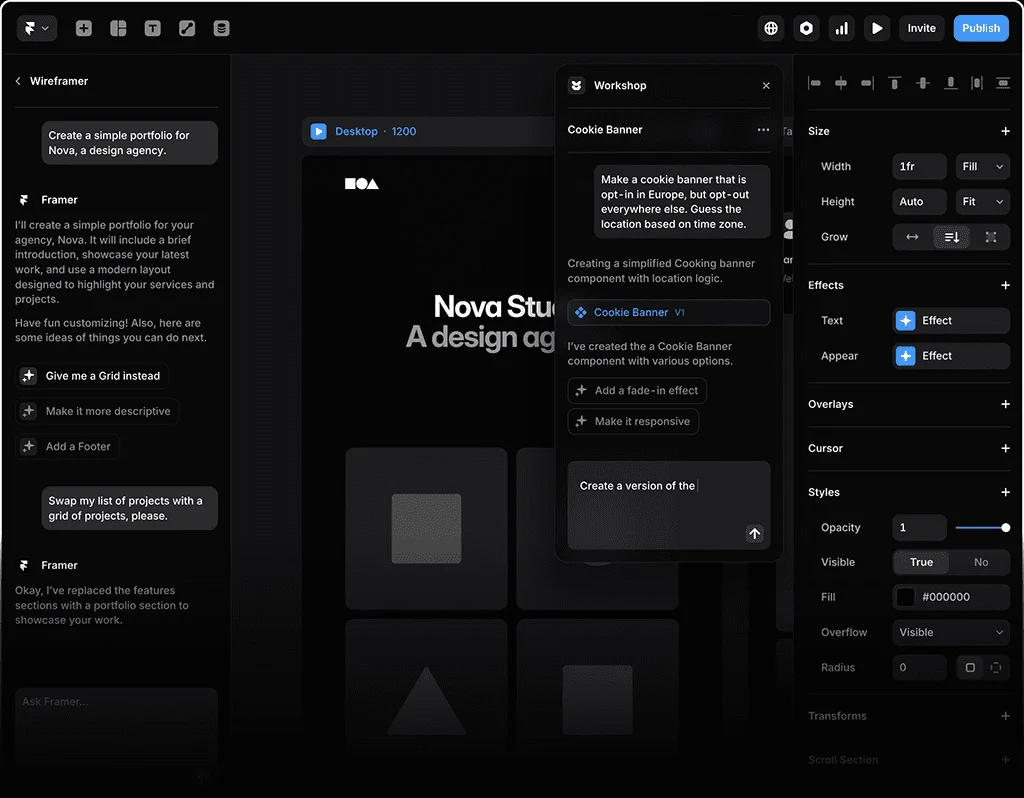Open the CMS database icon

221,28
